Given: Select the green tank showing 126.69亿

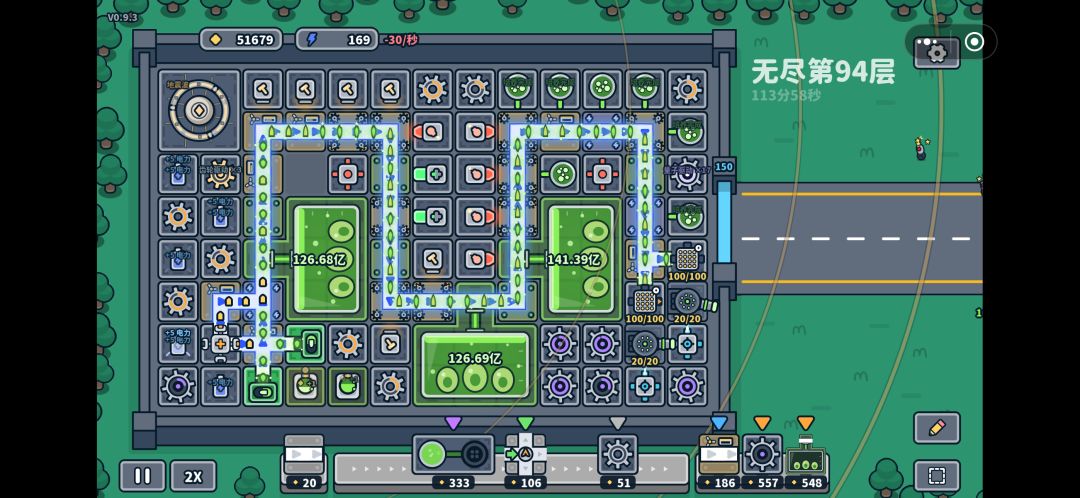Looking at the screenshot, I should [475, 364].
